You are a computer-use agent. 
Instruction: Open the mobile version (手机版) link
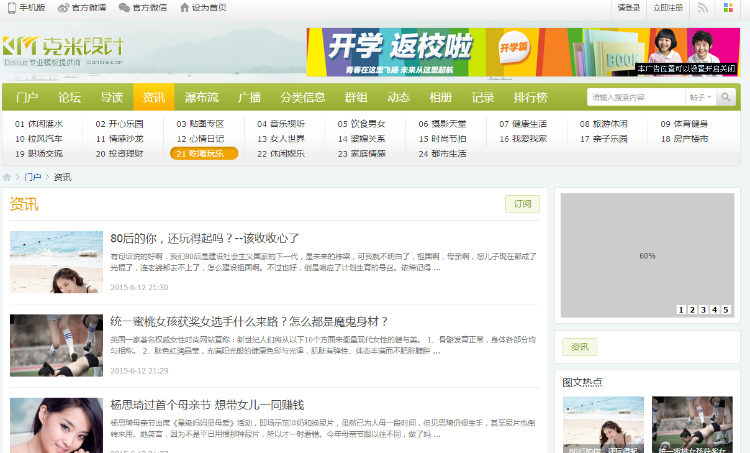tap(27, 8)
